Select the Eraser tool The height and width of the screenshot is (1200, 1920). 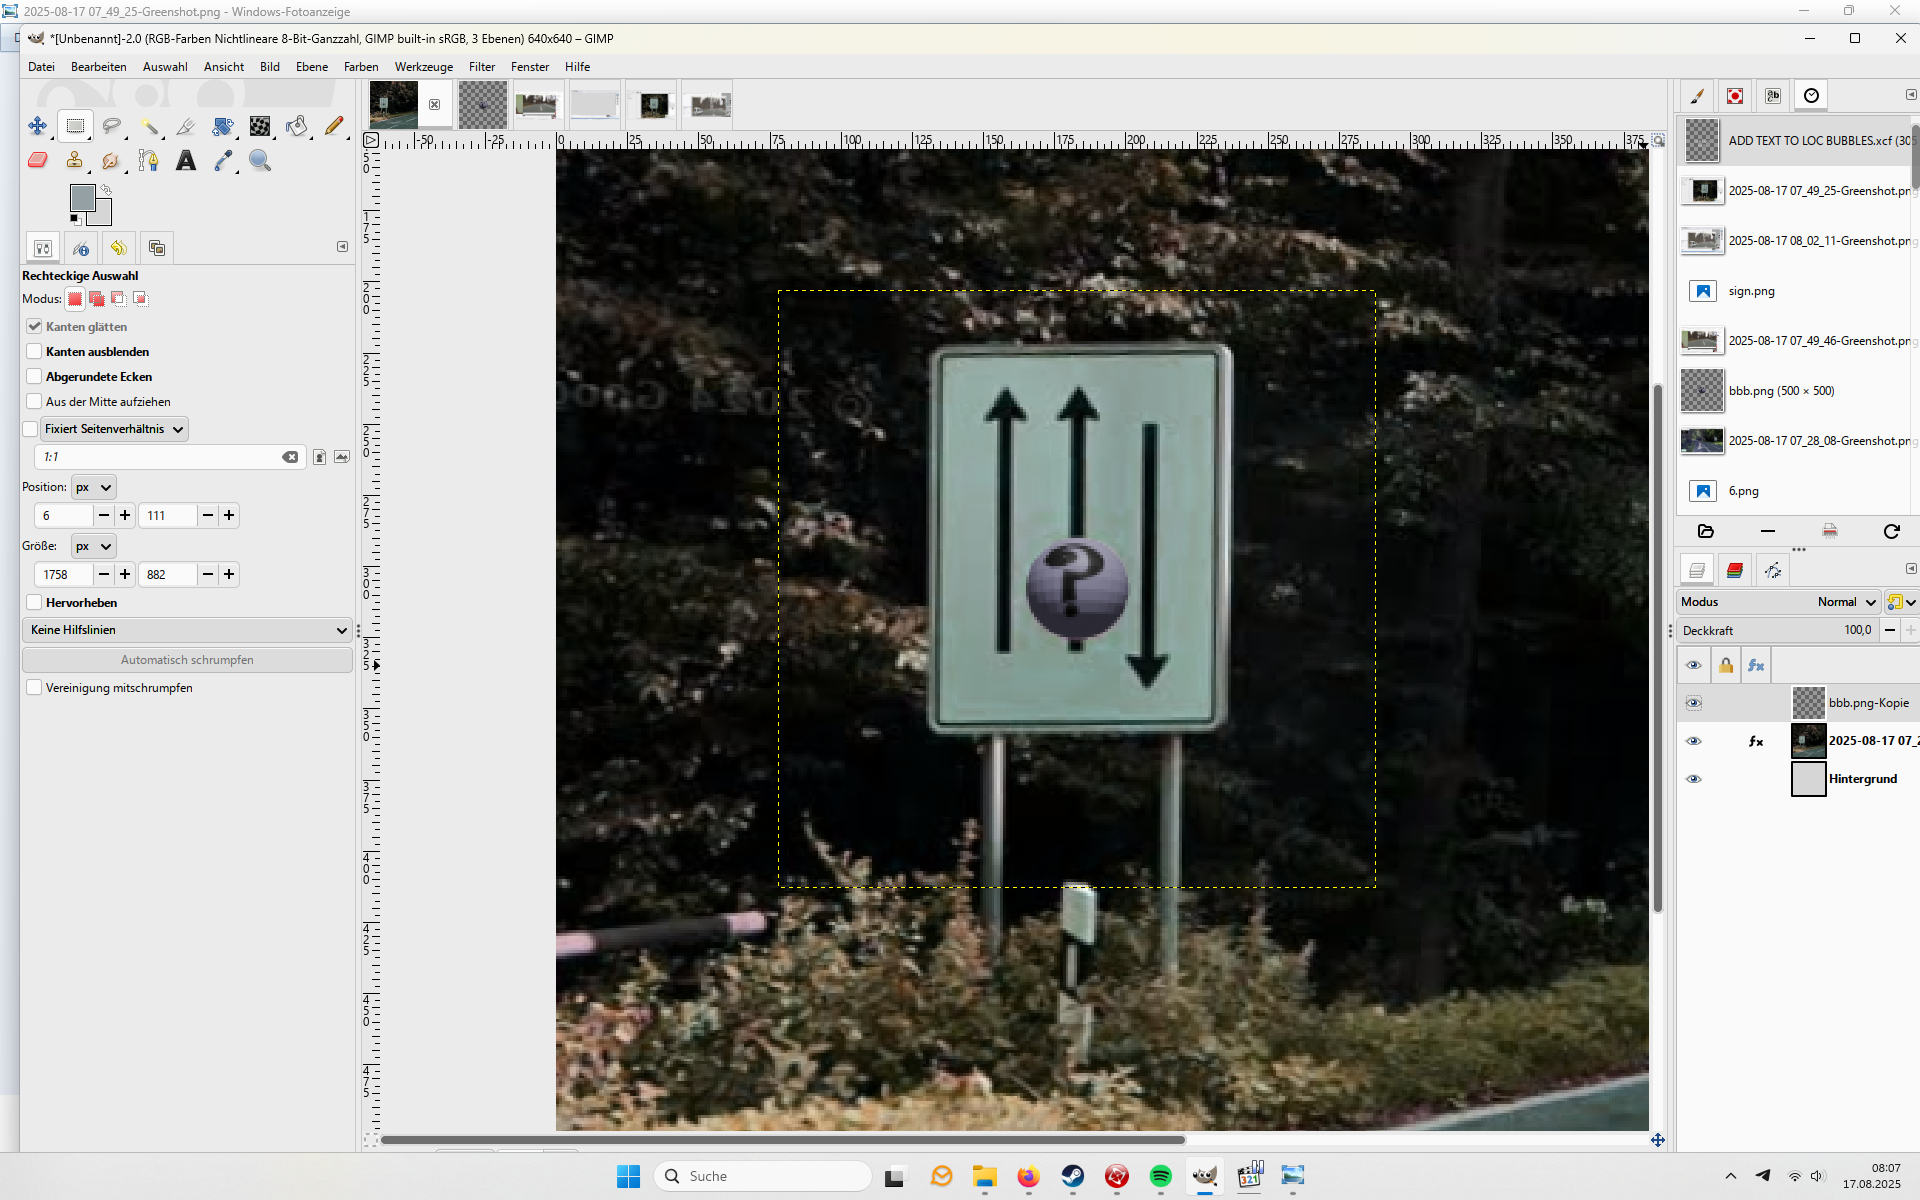point(37,160)
